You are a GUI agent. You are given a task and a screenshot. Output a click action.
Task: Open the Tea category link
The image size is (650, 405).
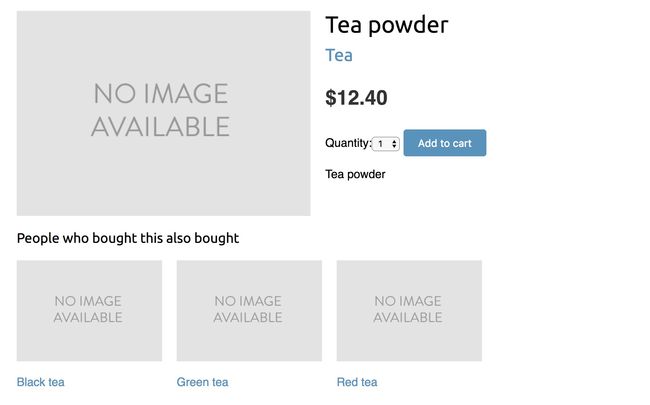tap(339, 55)
